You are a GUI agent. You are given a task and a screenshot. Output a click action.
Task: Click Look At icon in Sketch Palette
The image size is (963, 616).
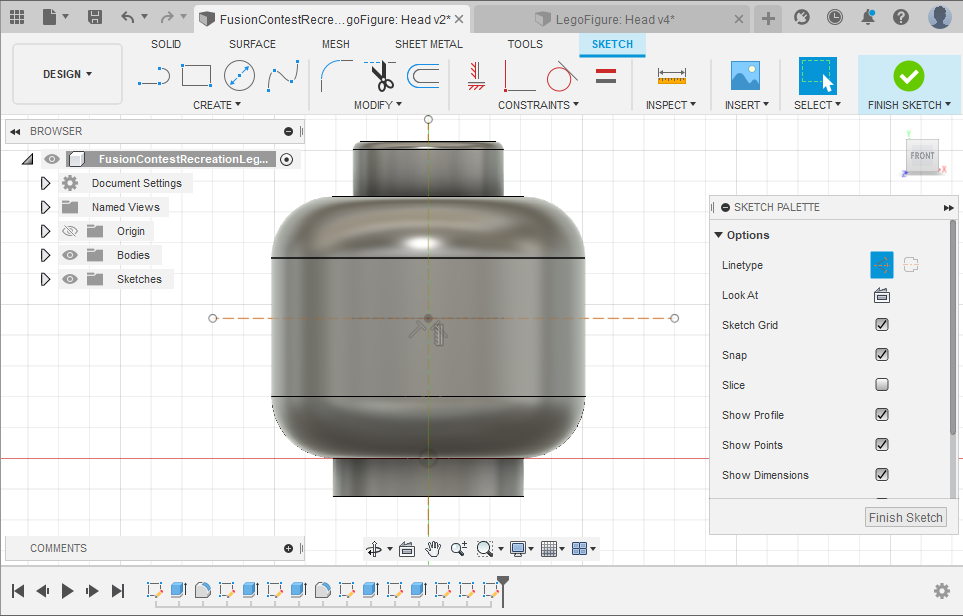coord(882,295)
